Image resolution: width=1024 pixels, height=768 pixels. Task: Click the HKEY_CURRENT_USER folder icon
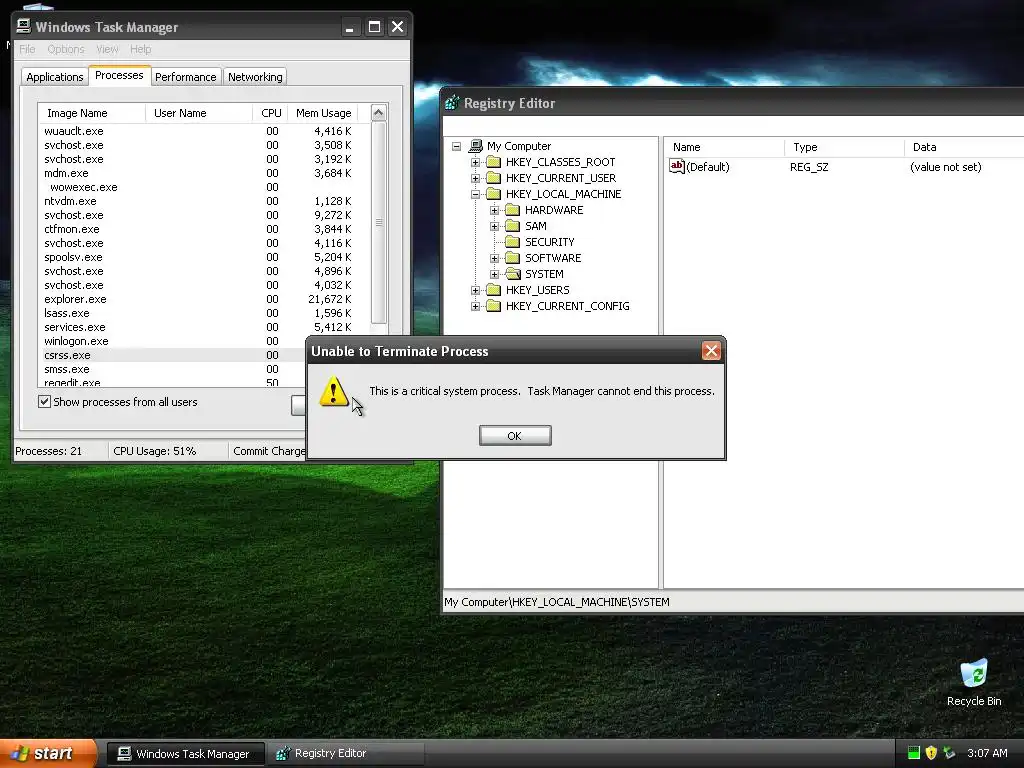(x=494, y=178)
